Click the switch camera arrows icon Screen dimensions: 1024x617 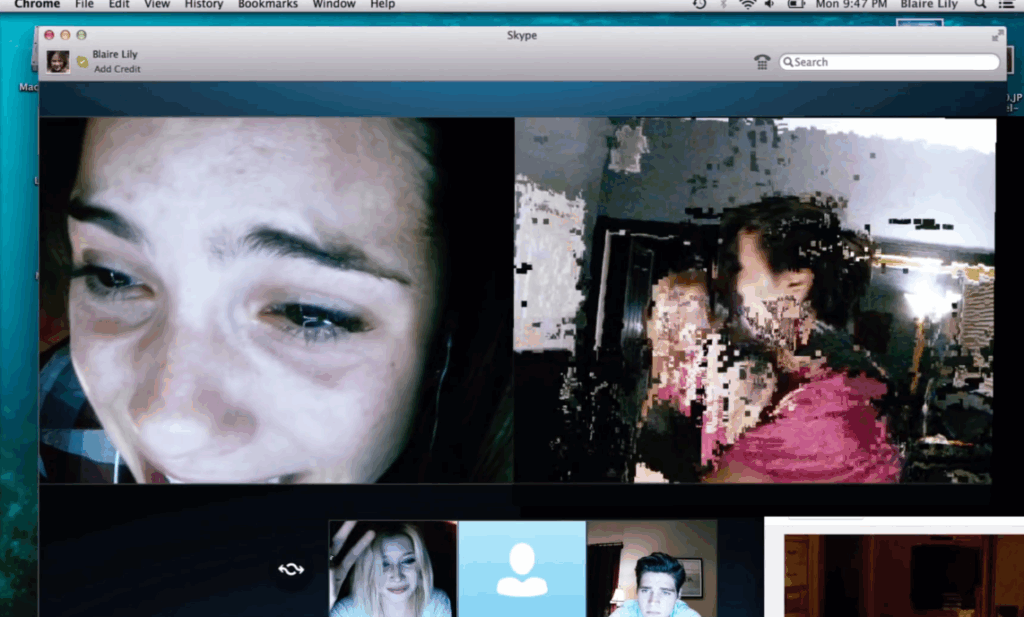(291, 569)
